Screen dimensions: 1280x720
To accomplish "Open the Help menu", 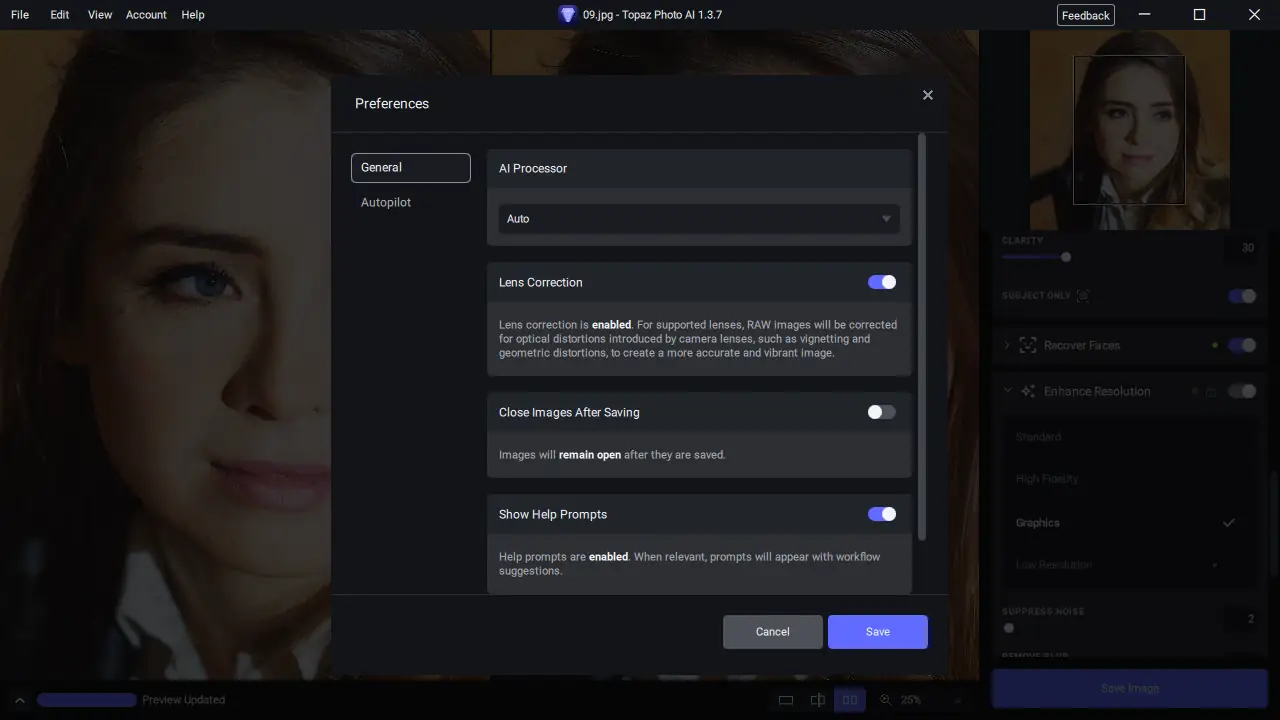I will [x=193, y=15].
